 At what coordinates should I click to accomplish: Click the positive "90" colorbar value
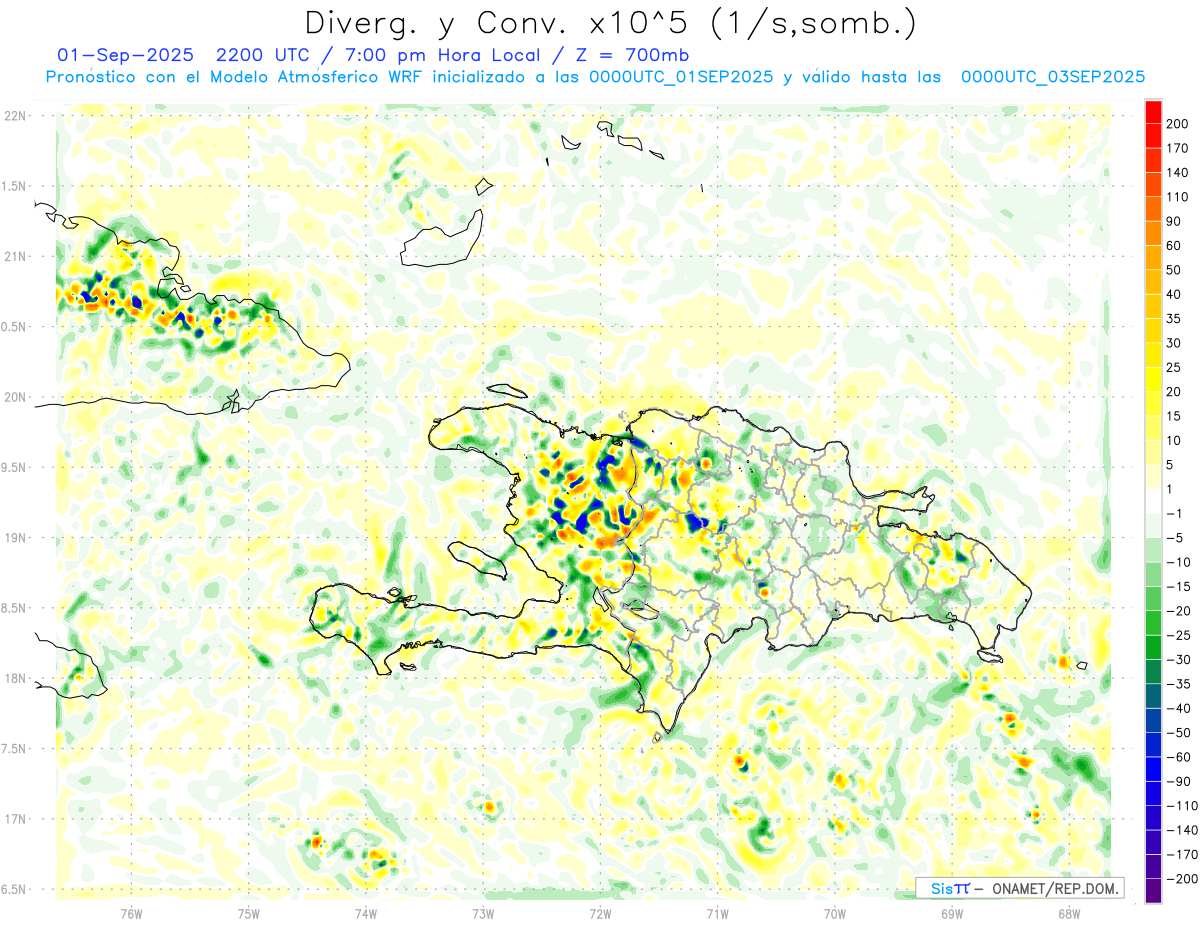click(1174, 221)
